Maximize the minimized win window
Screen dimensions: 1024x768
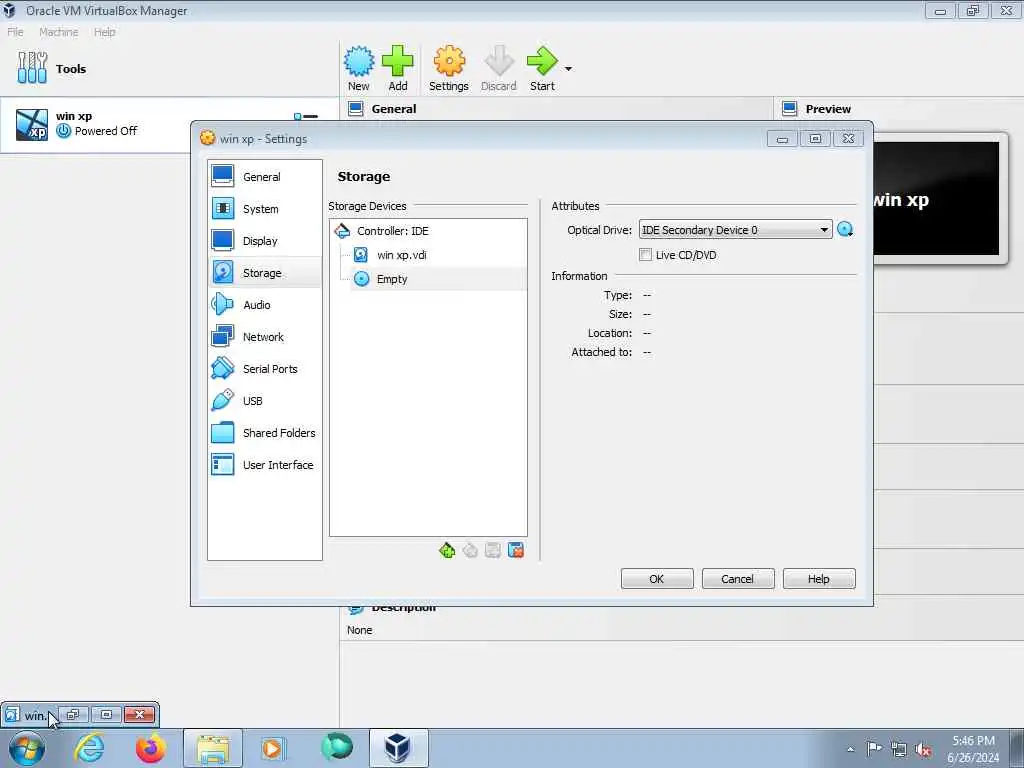point(106,714)
